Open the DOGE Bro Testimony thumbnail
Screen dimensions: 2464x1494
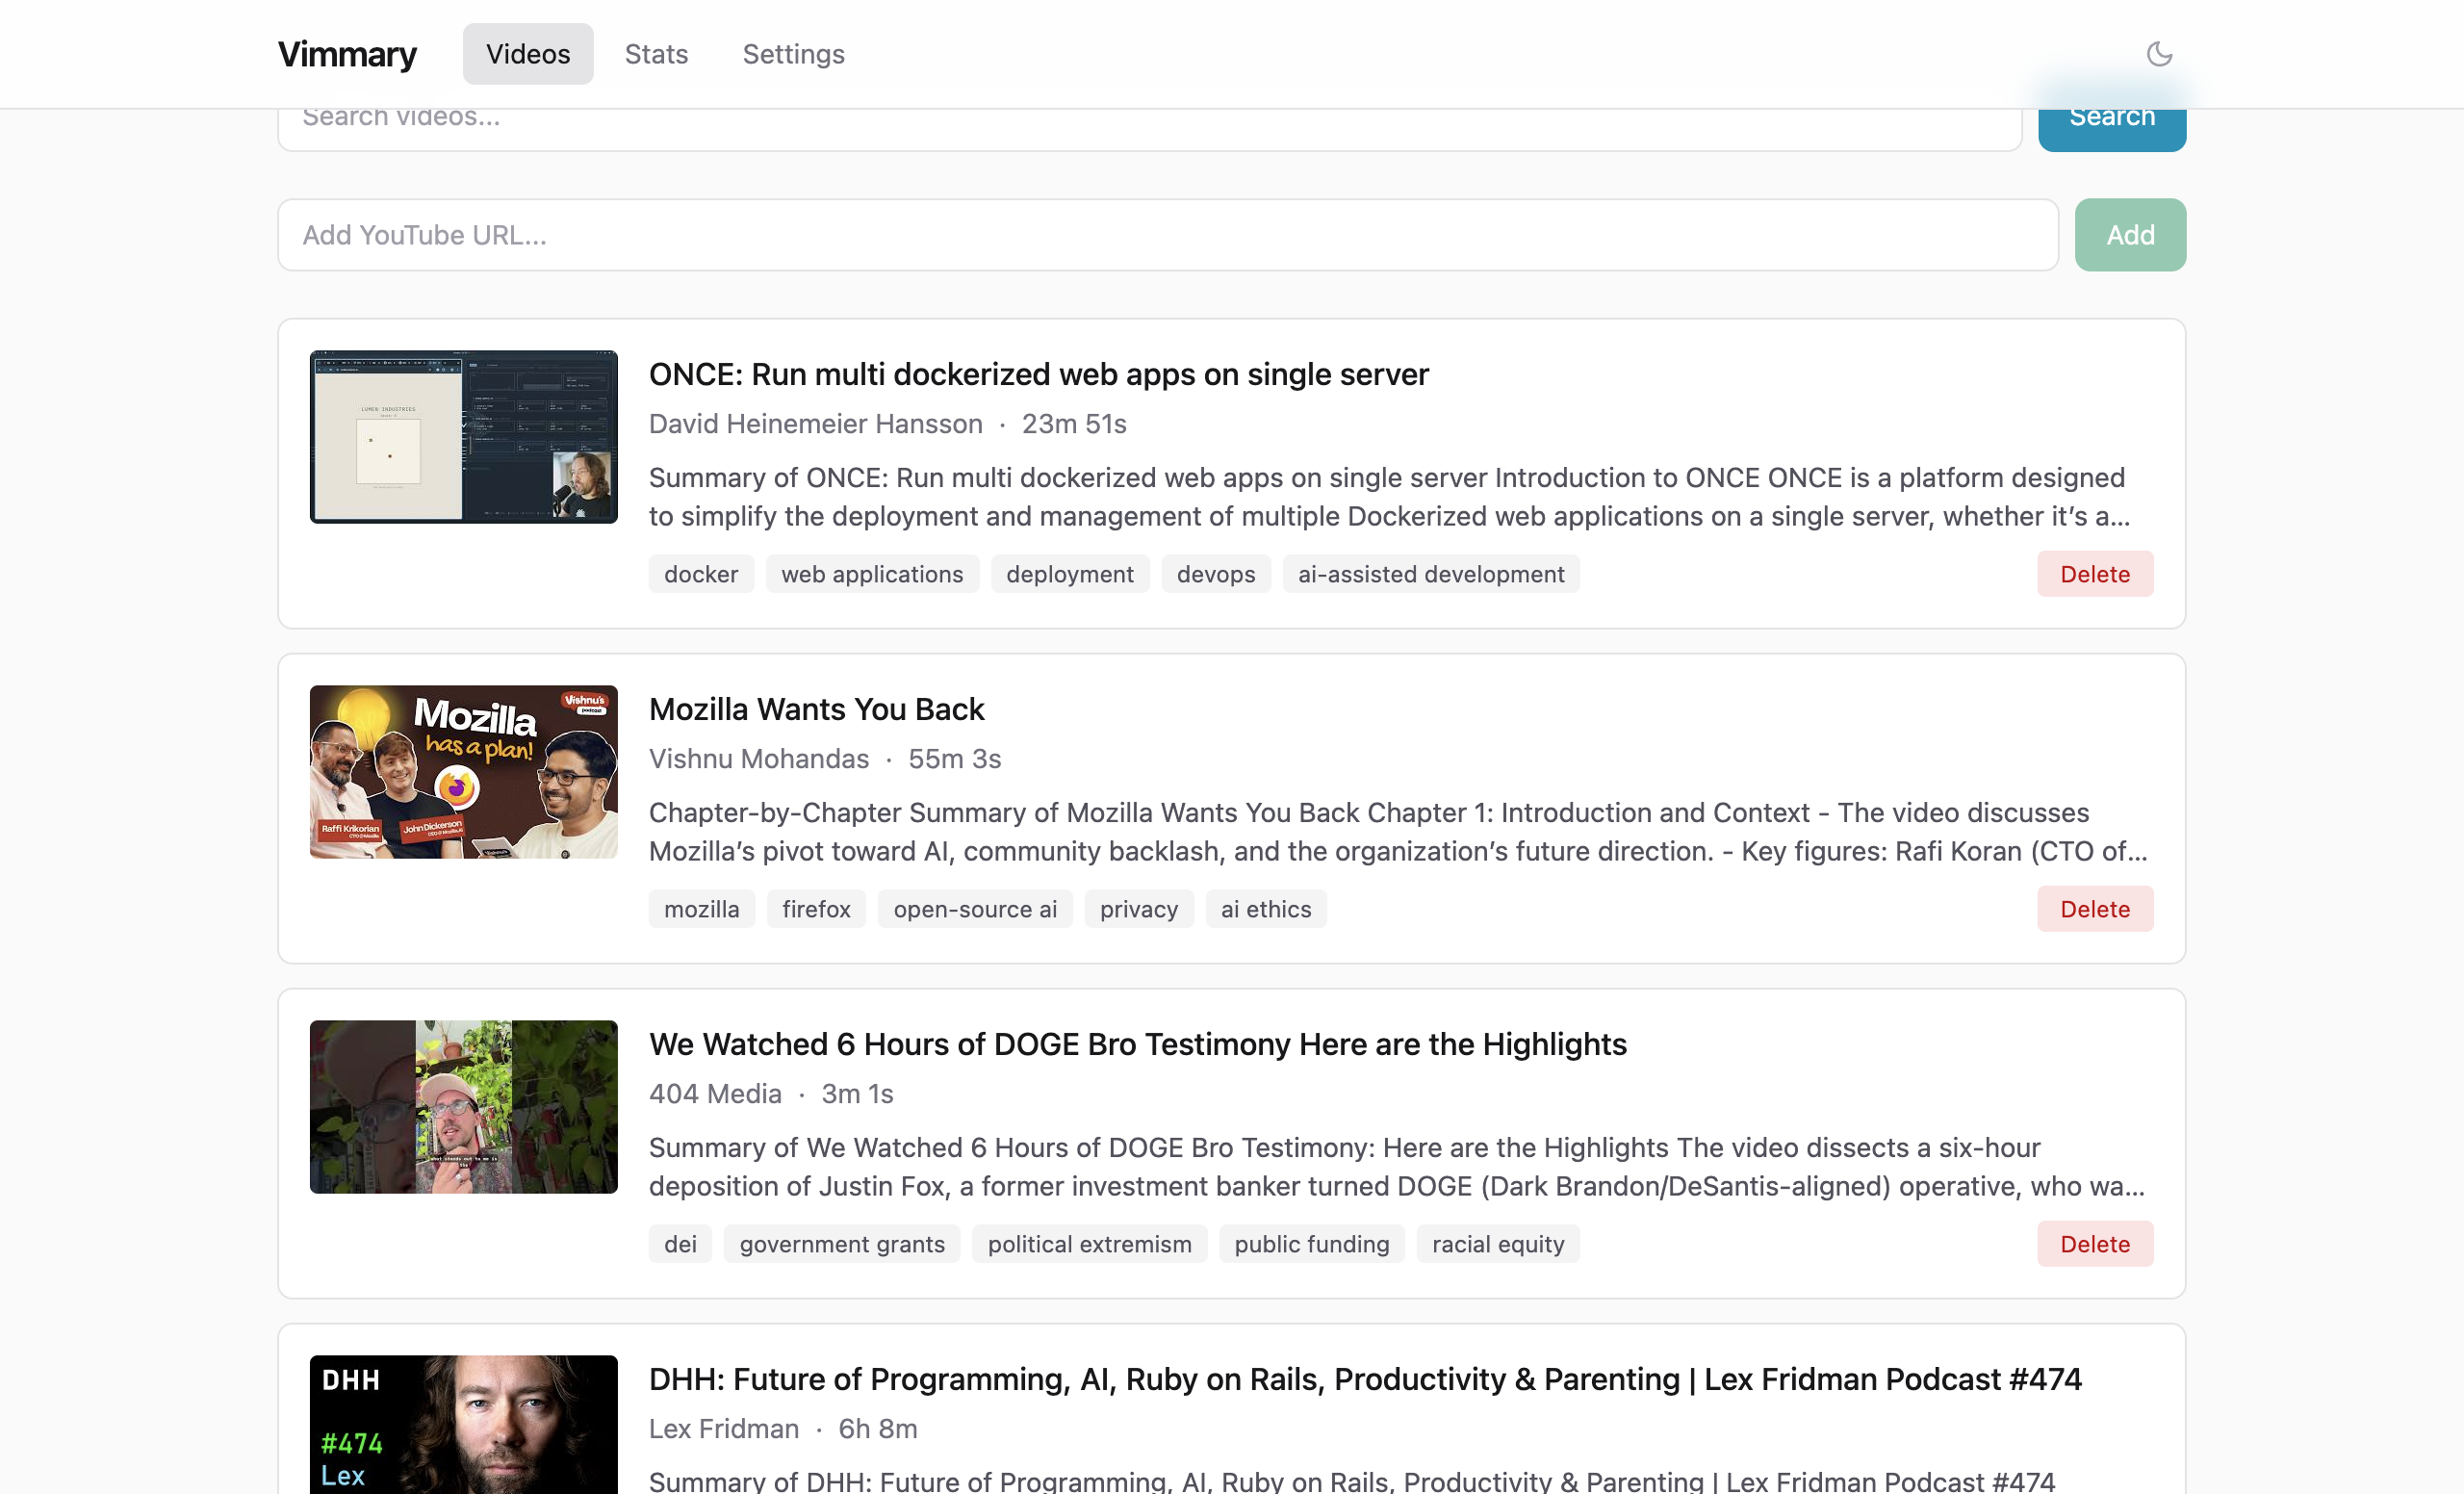pos(463,1107)
